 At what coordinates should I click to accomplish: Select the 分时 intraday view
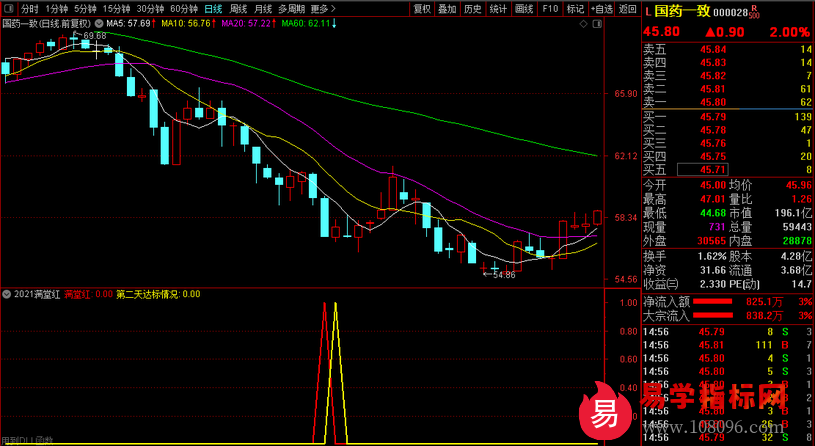[31, 9]
